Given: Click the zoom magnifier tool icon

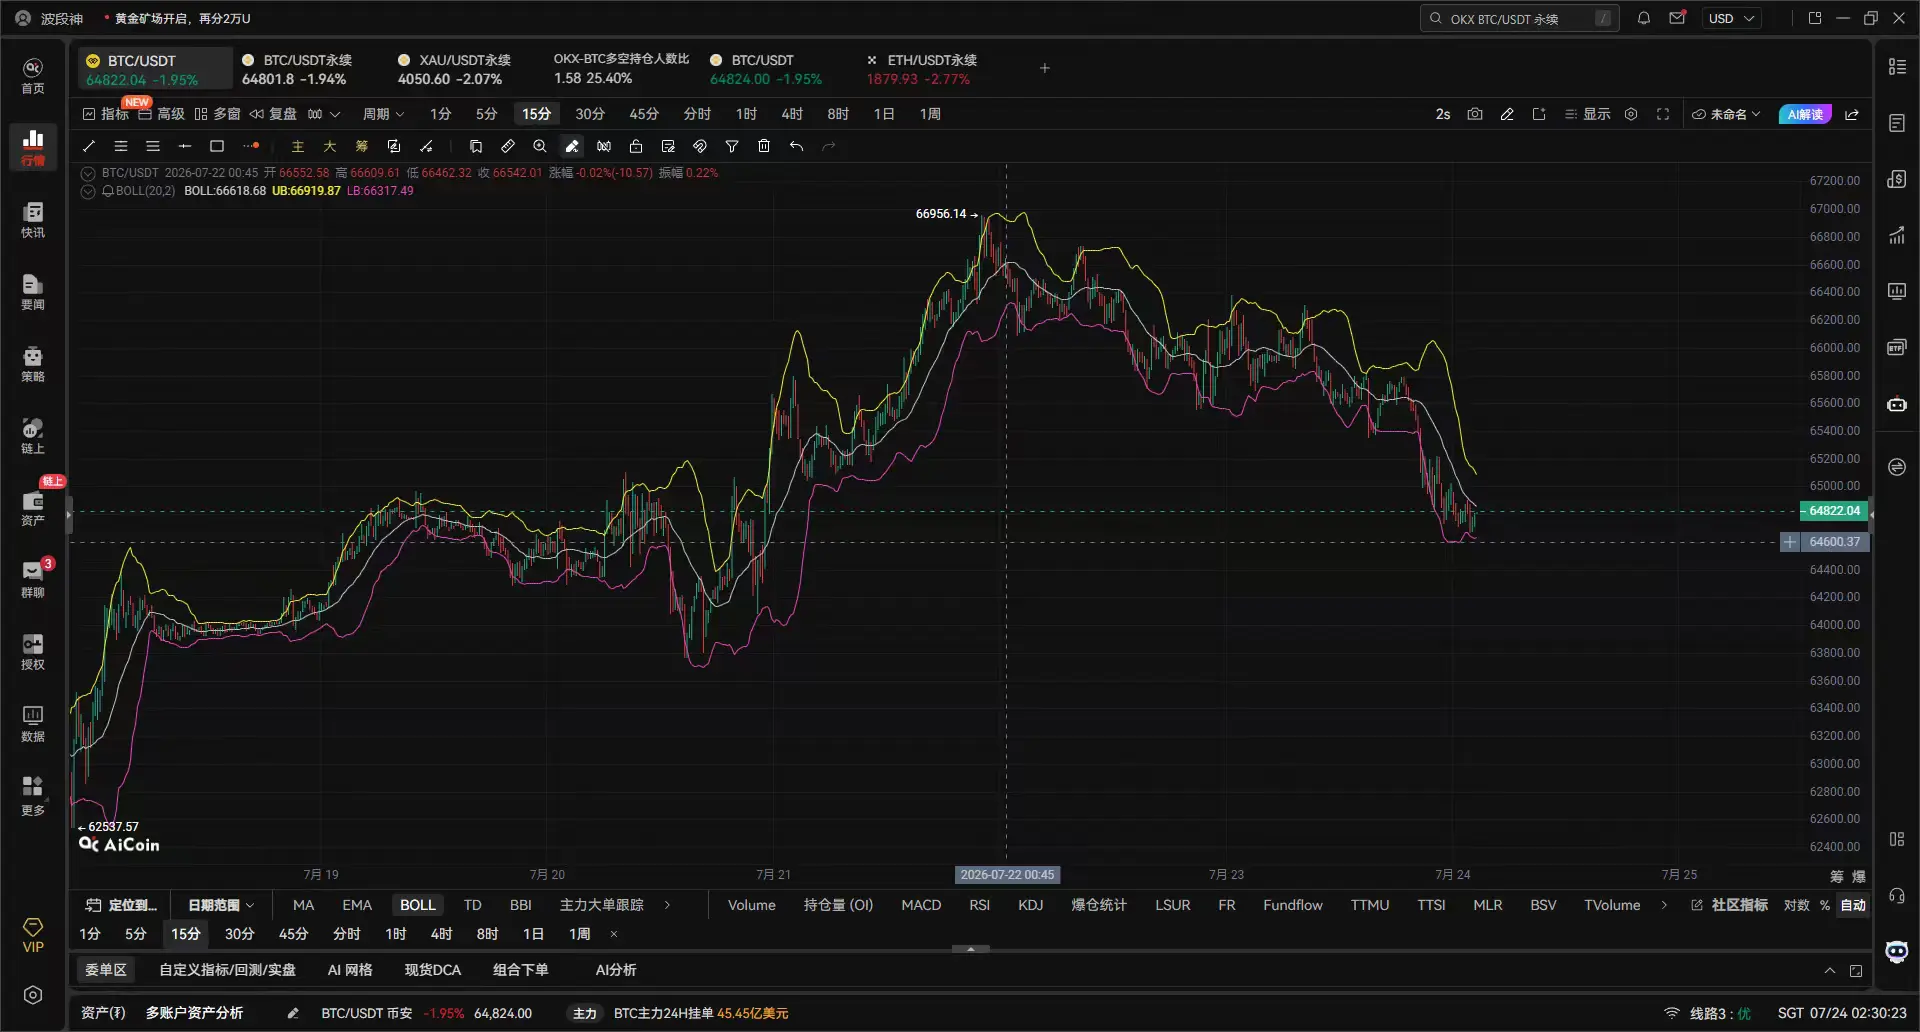Looking at the screenshot, I should pos(540,146).
